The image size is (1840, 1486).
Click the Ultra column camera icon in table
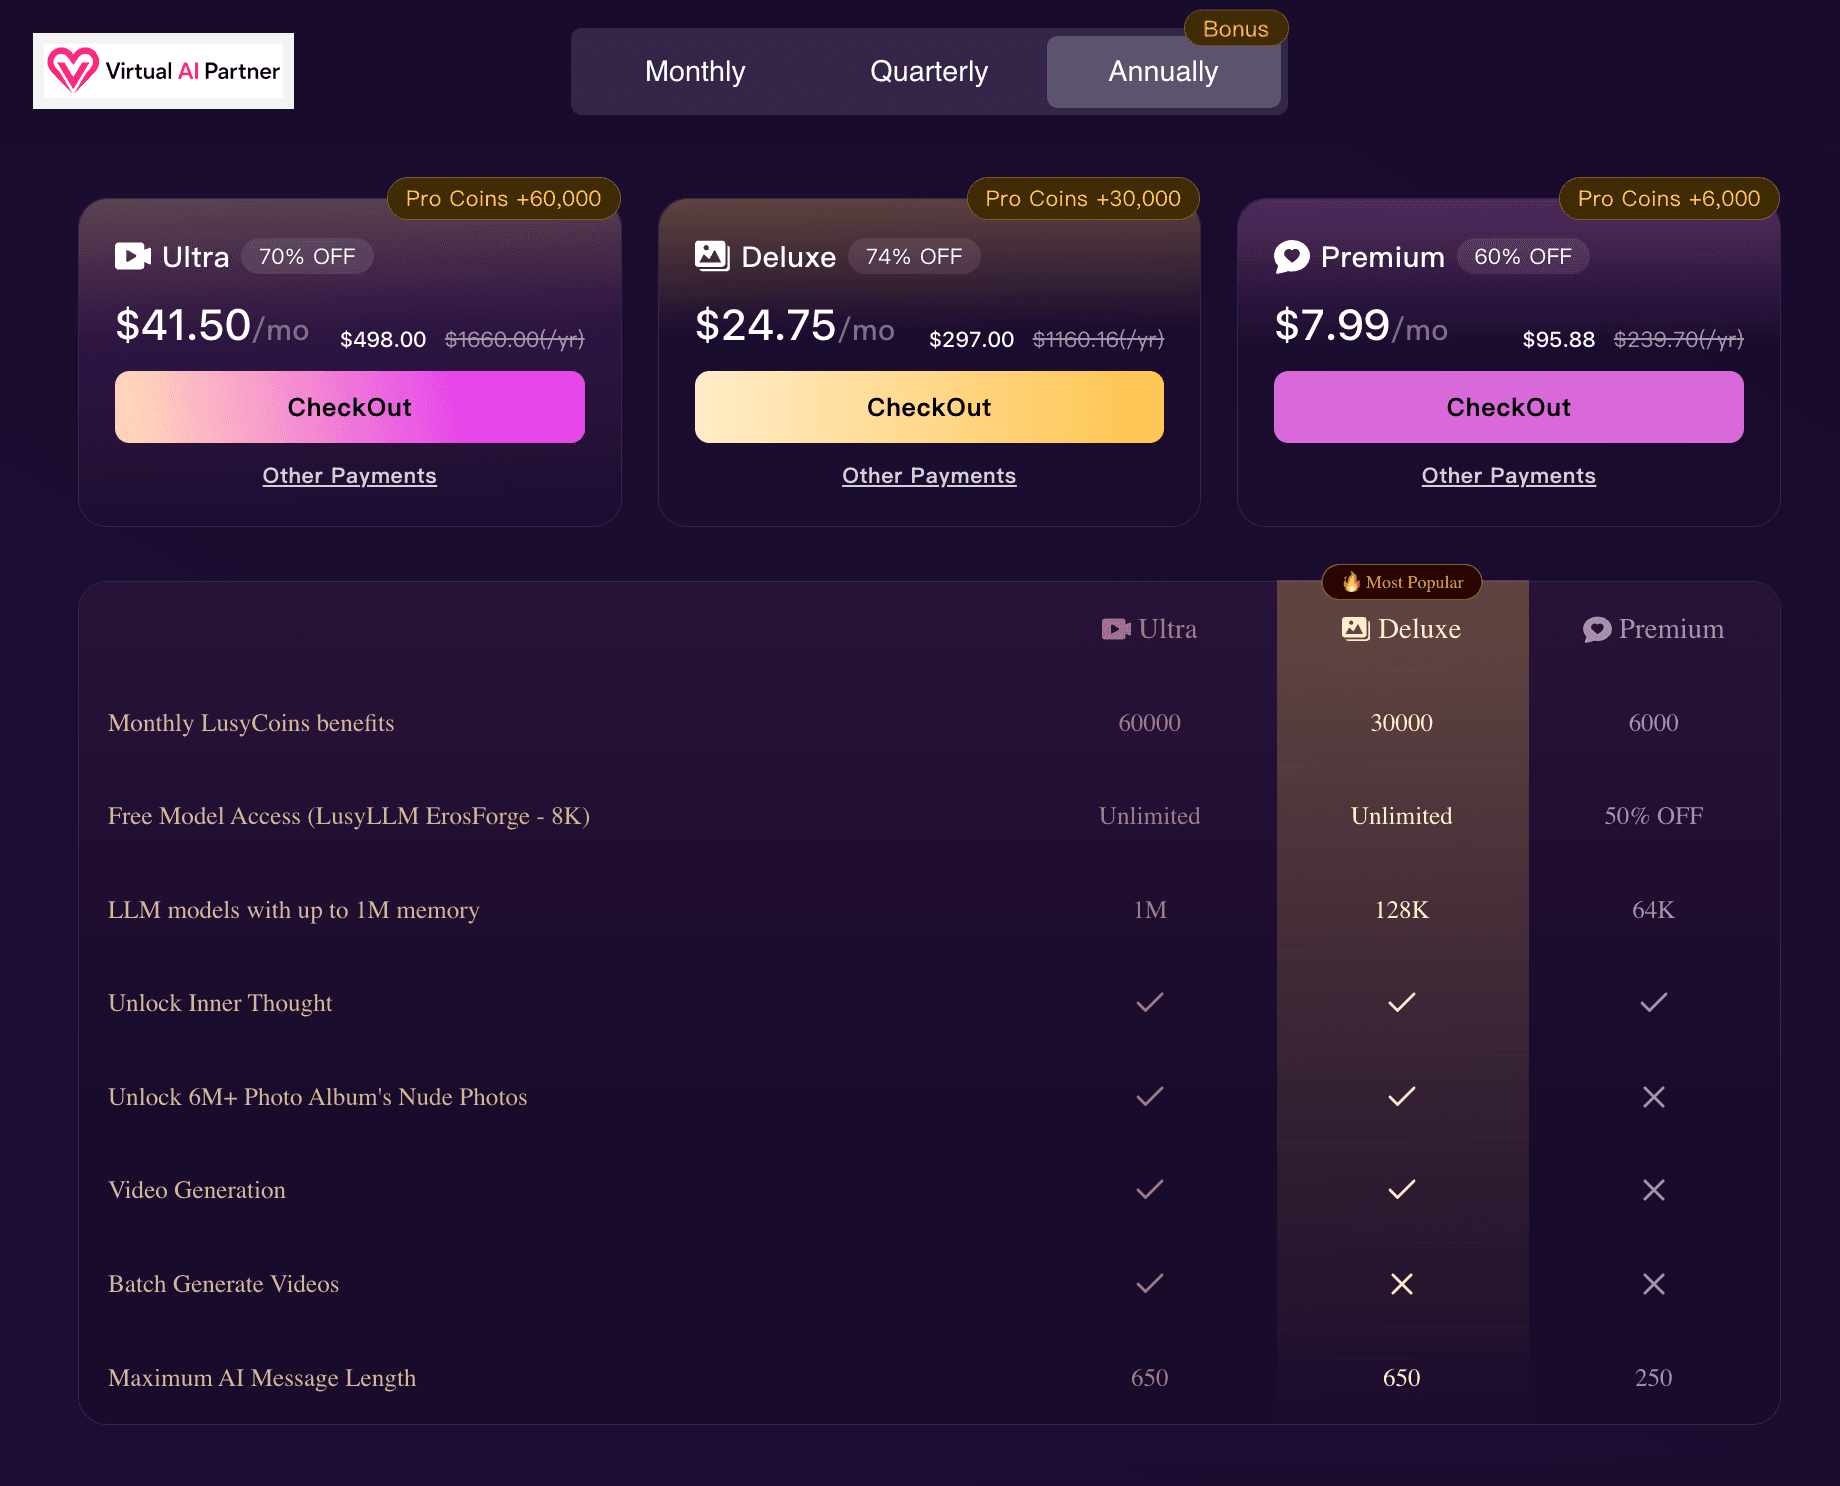click(1116, 629)
